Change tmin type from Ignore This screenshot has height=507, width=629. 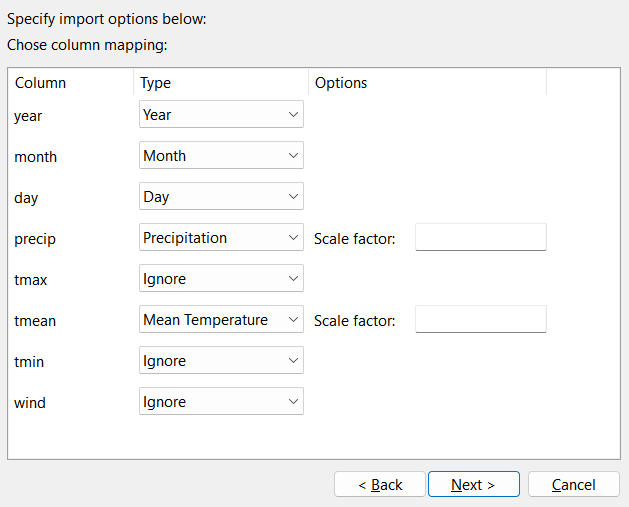(x=221, y=360)
